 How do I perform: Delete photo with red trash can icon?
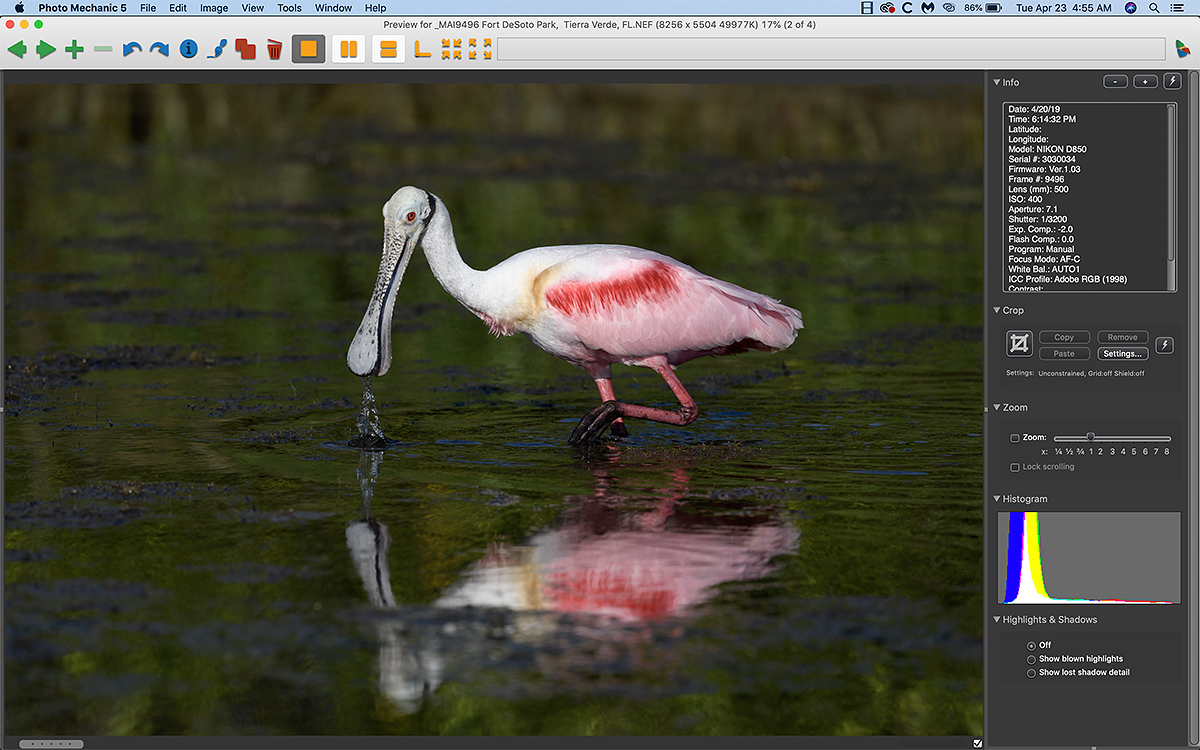point(274,49)
